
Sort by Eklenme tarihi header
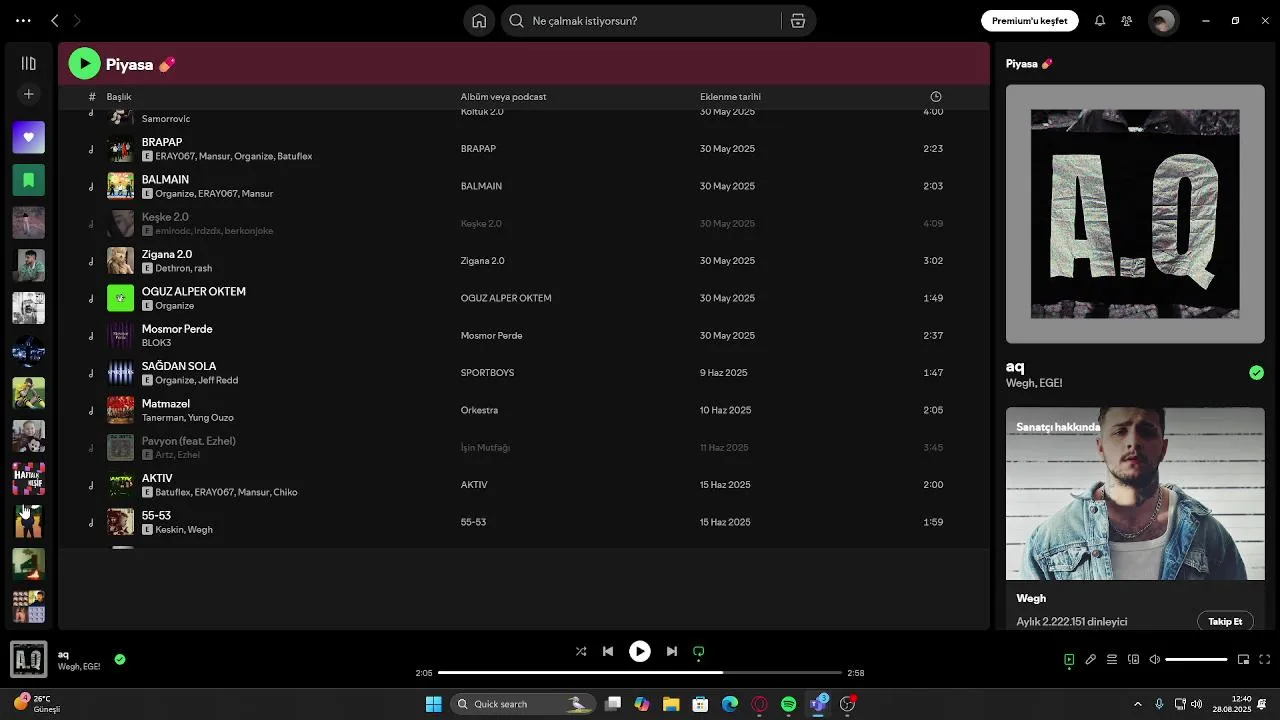pos(730,97)
